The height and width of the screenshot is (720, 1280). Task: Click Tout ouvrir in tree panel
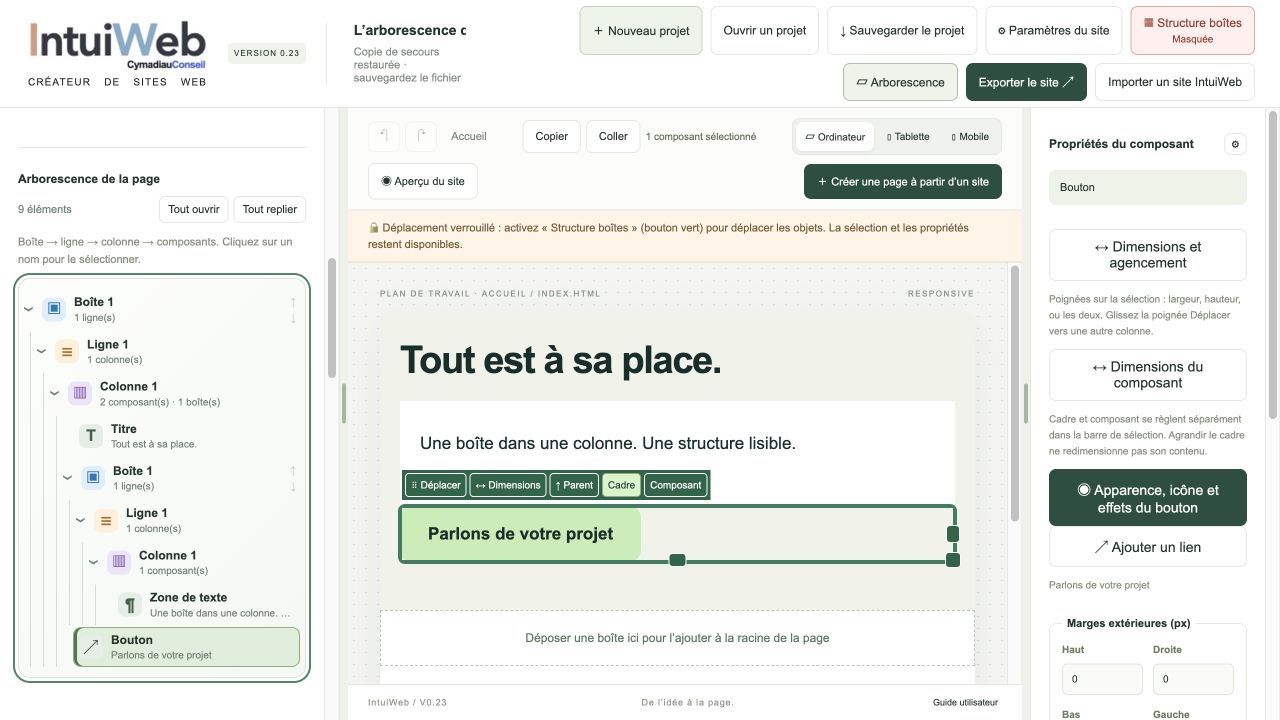pyautogui.click(x=194, y=209)
